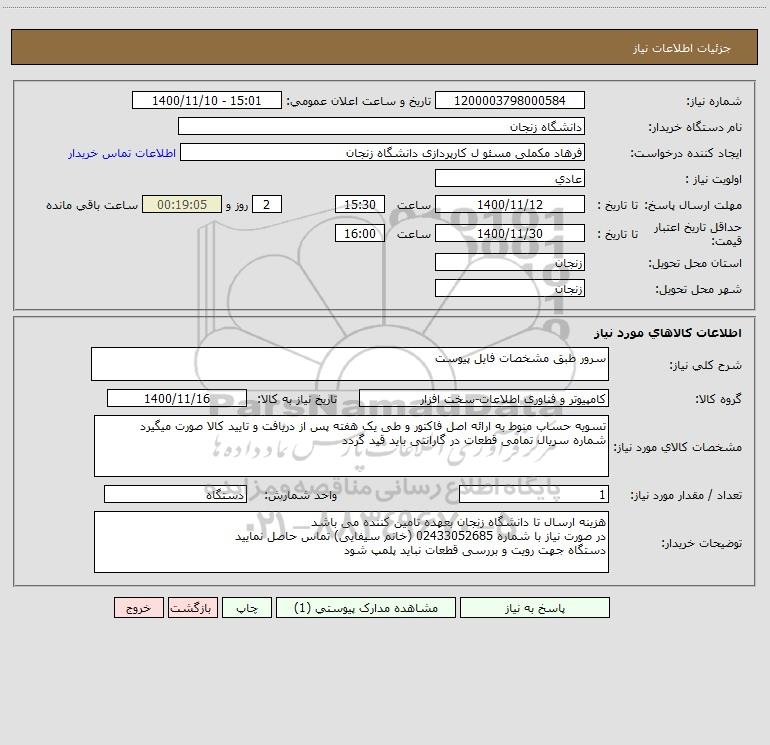Click the deadline time field 15:30
Screen dimensions: 770x745
point(359,204)
